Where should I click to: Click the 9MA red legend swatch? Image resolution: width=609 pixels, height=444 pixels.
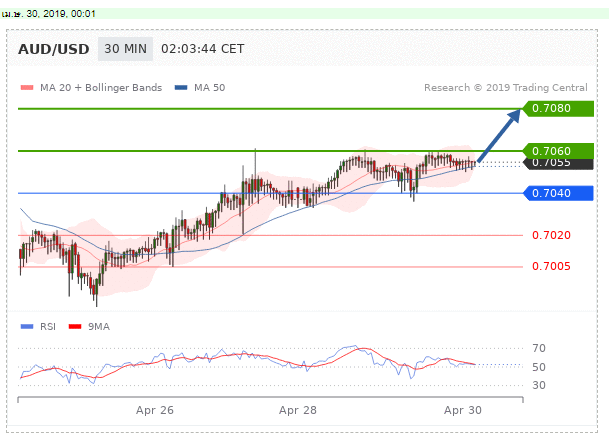(75, 327)
